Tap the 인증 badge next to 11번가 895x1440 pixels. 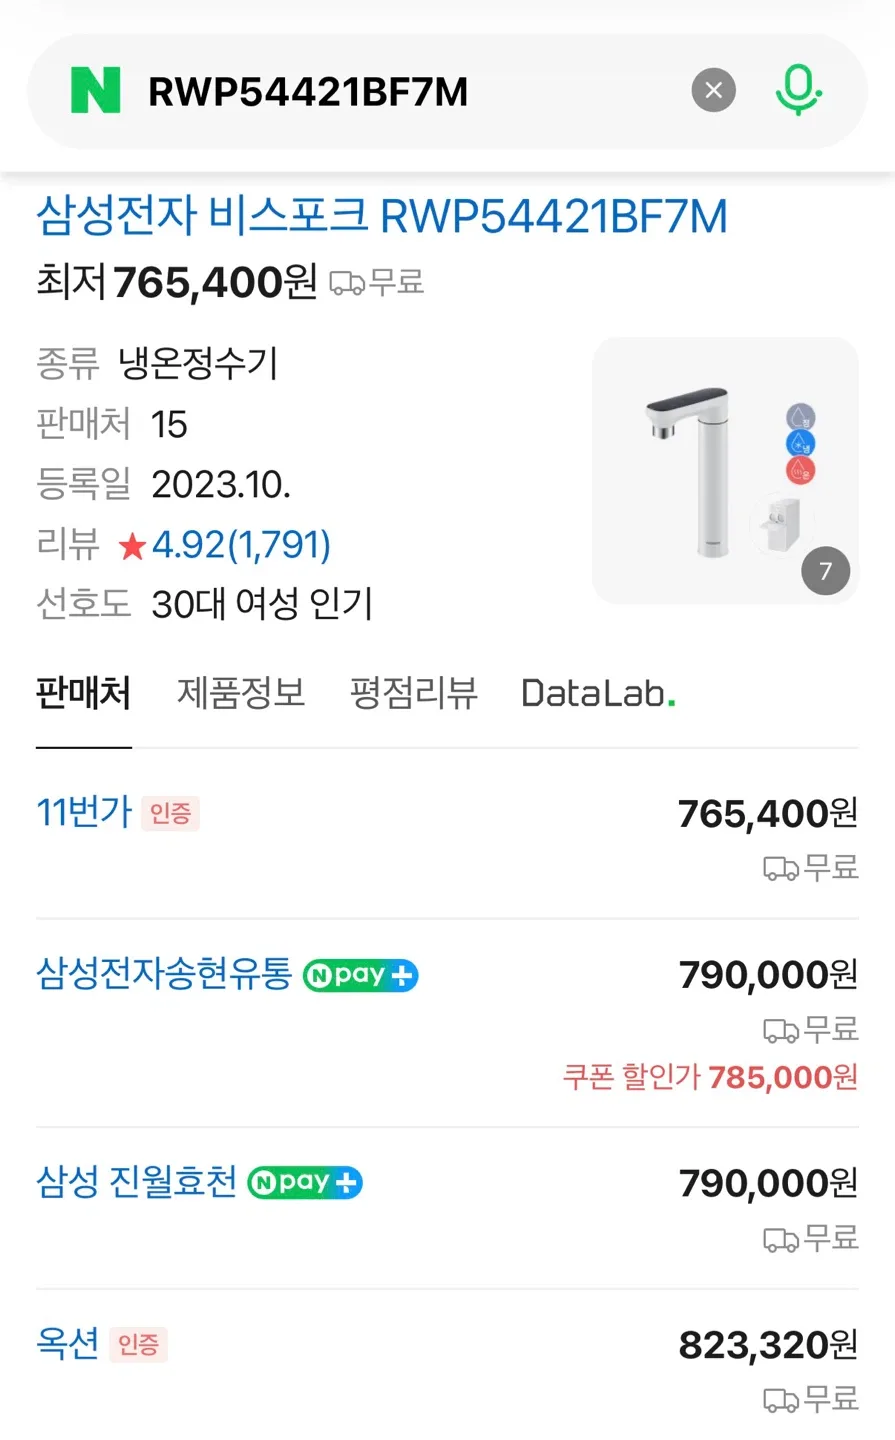click(170, 814)
